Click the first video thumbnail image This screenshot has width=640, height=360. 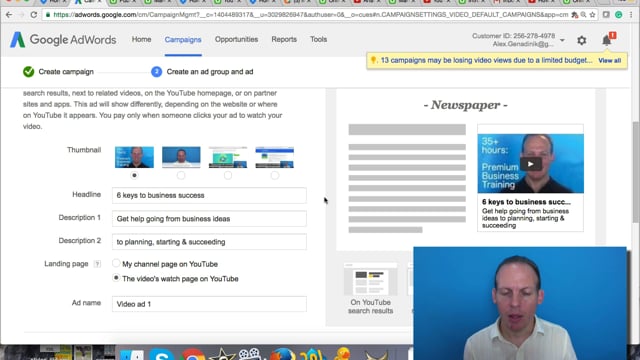(134, 157)
